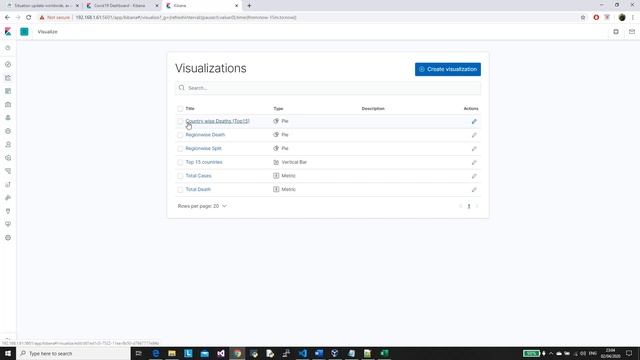Check the Total Death row checkbox
The image size is (640, 360).
pos(180,189)
